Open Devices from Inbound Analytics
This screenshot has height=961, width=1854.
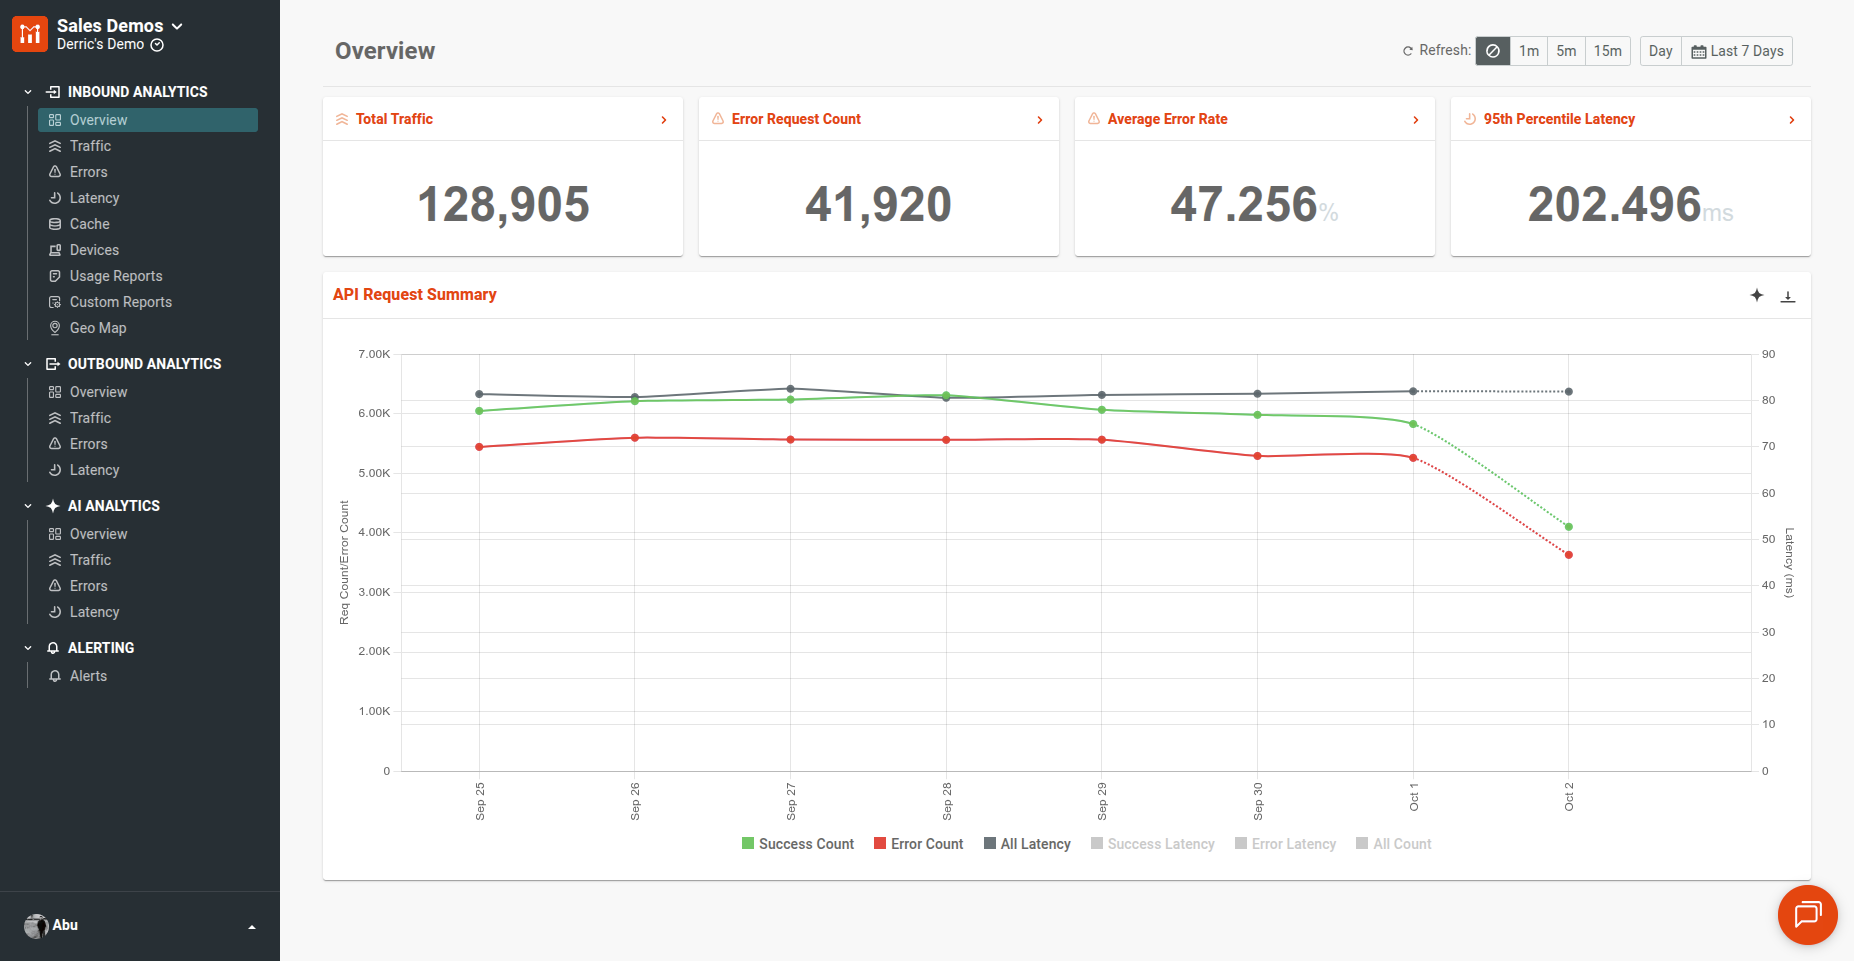coord(93,250)
